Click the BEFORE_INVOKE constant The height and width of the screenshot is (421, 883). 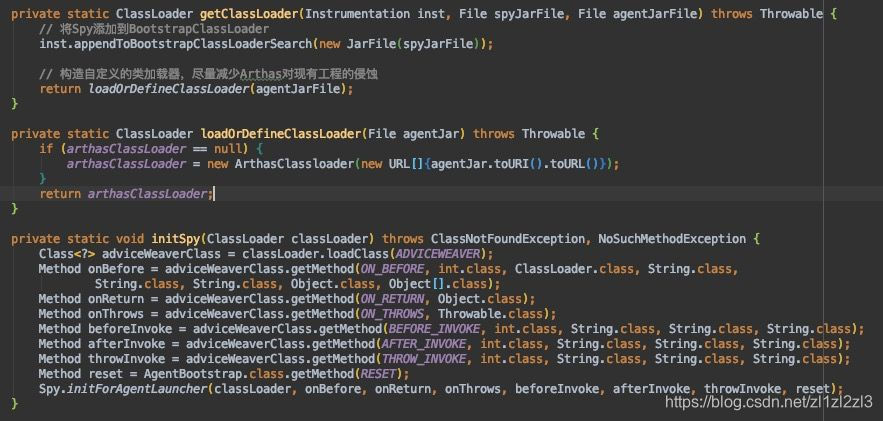434,329
